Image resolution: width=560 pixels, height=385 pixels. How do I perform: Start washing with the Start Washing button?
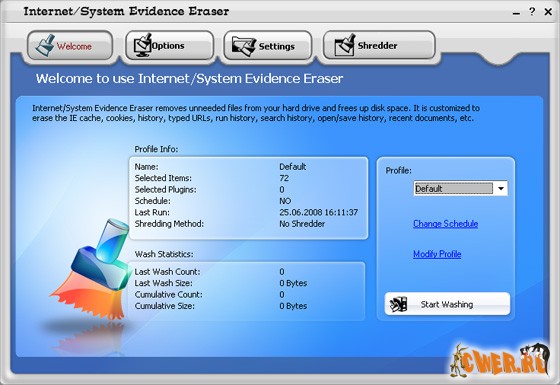[x=447, y=304]
